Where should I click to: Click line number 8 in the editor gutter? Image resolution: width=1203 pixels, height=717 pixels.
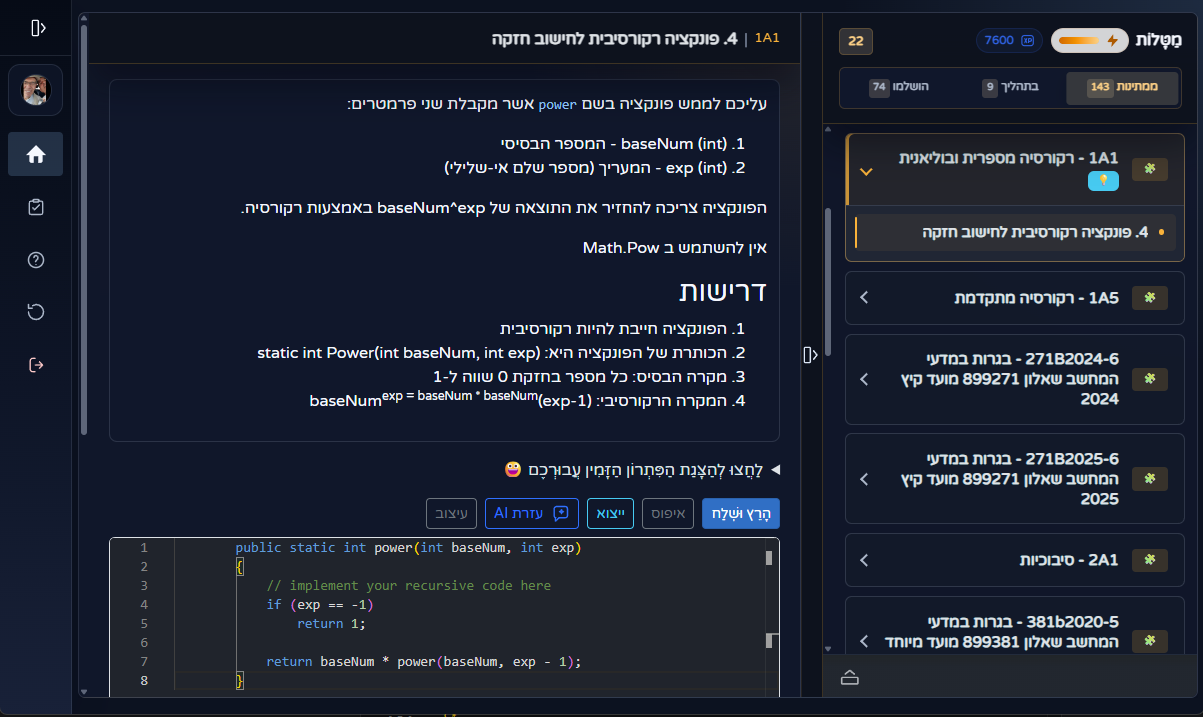(x=144, y=681)
